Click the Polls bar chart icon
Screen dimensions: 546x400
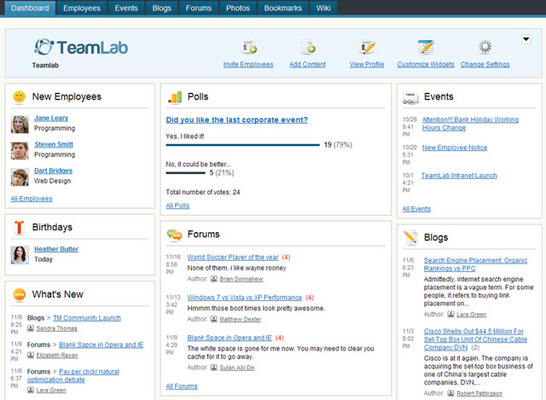point(175,97)
